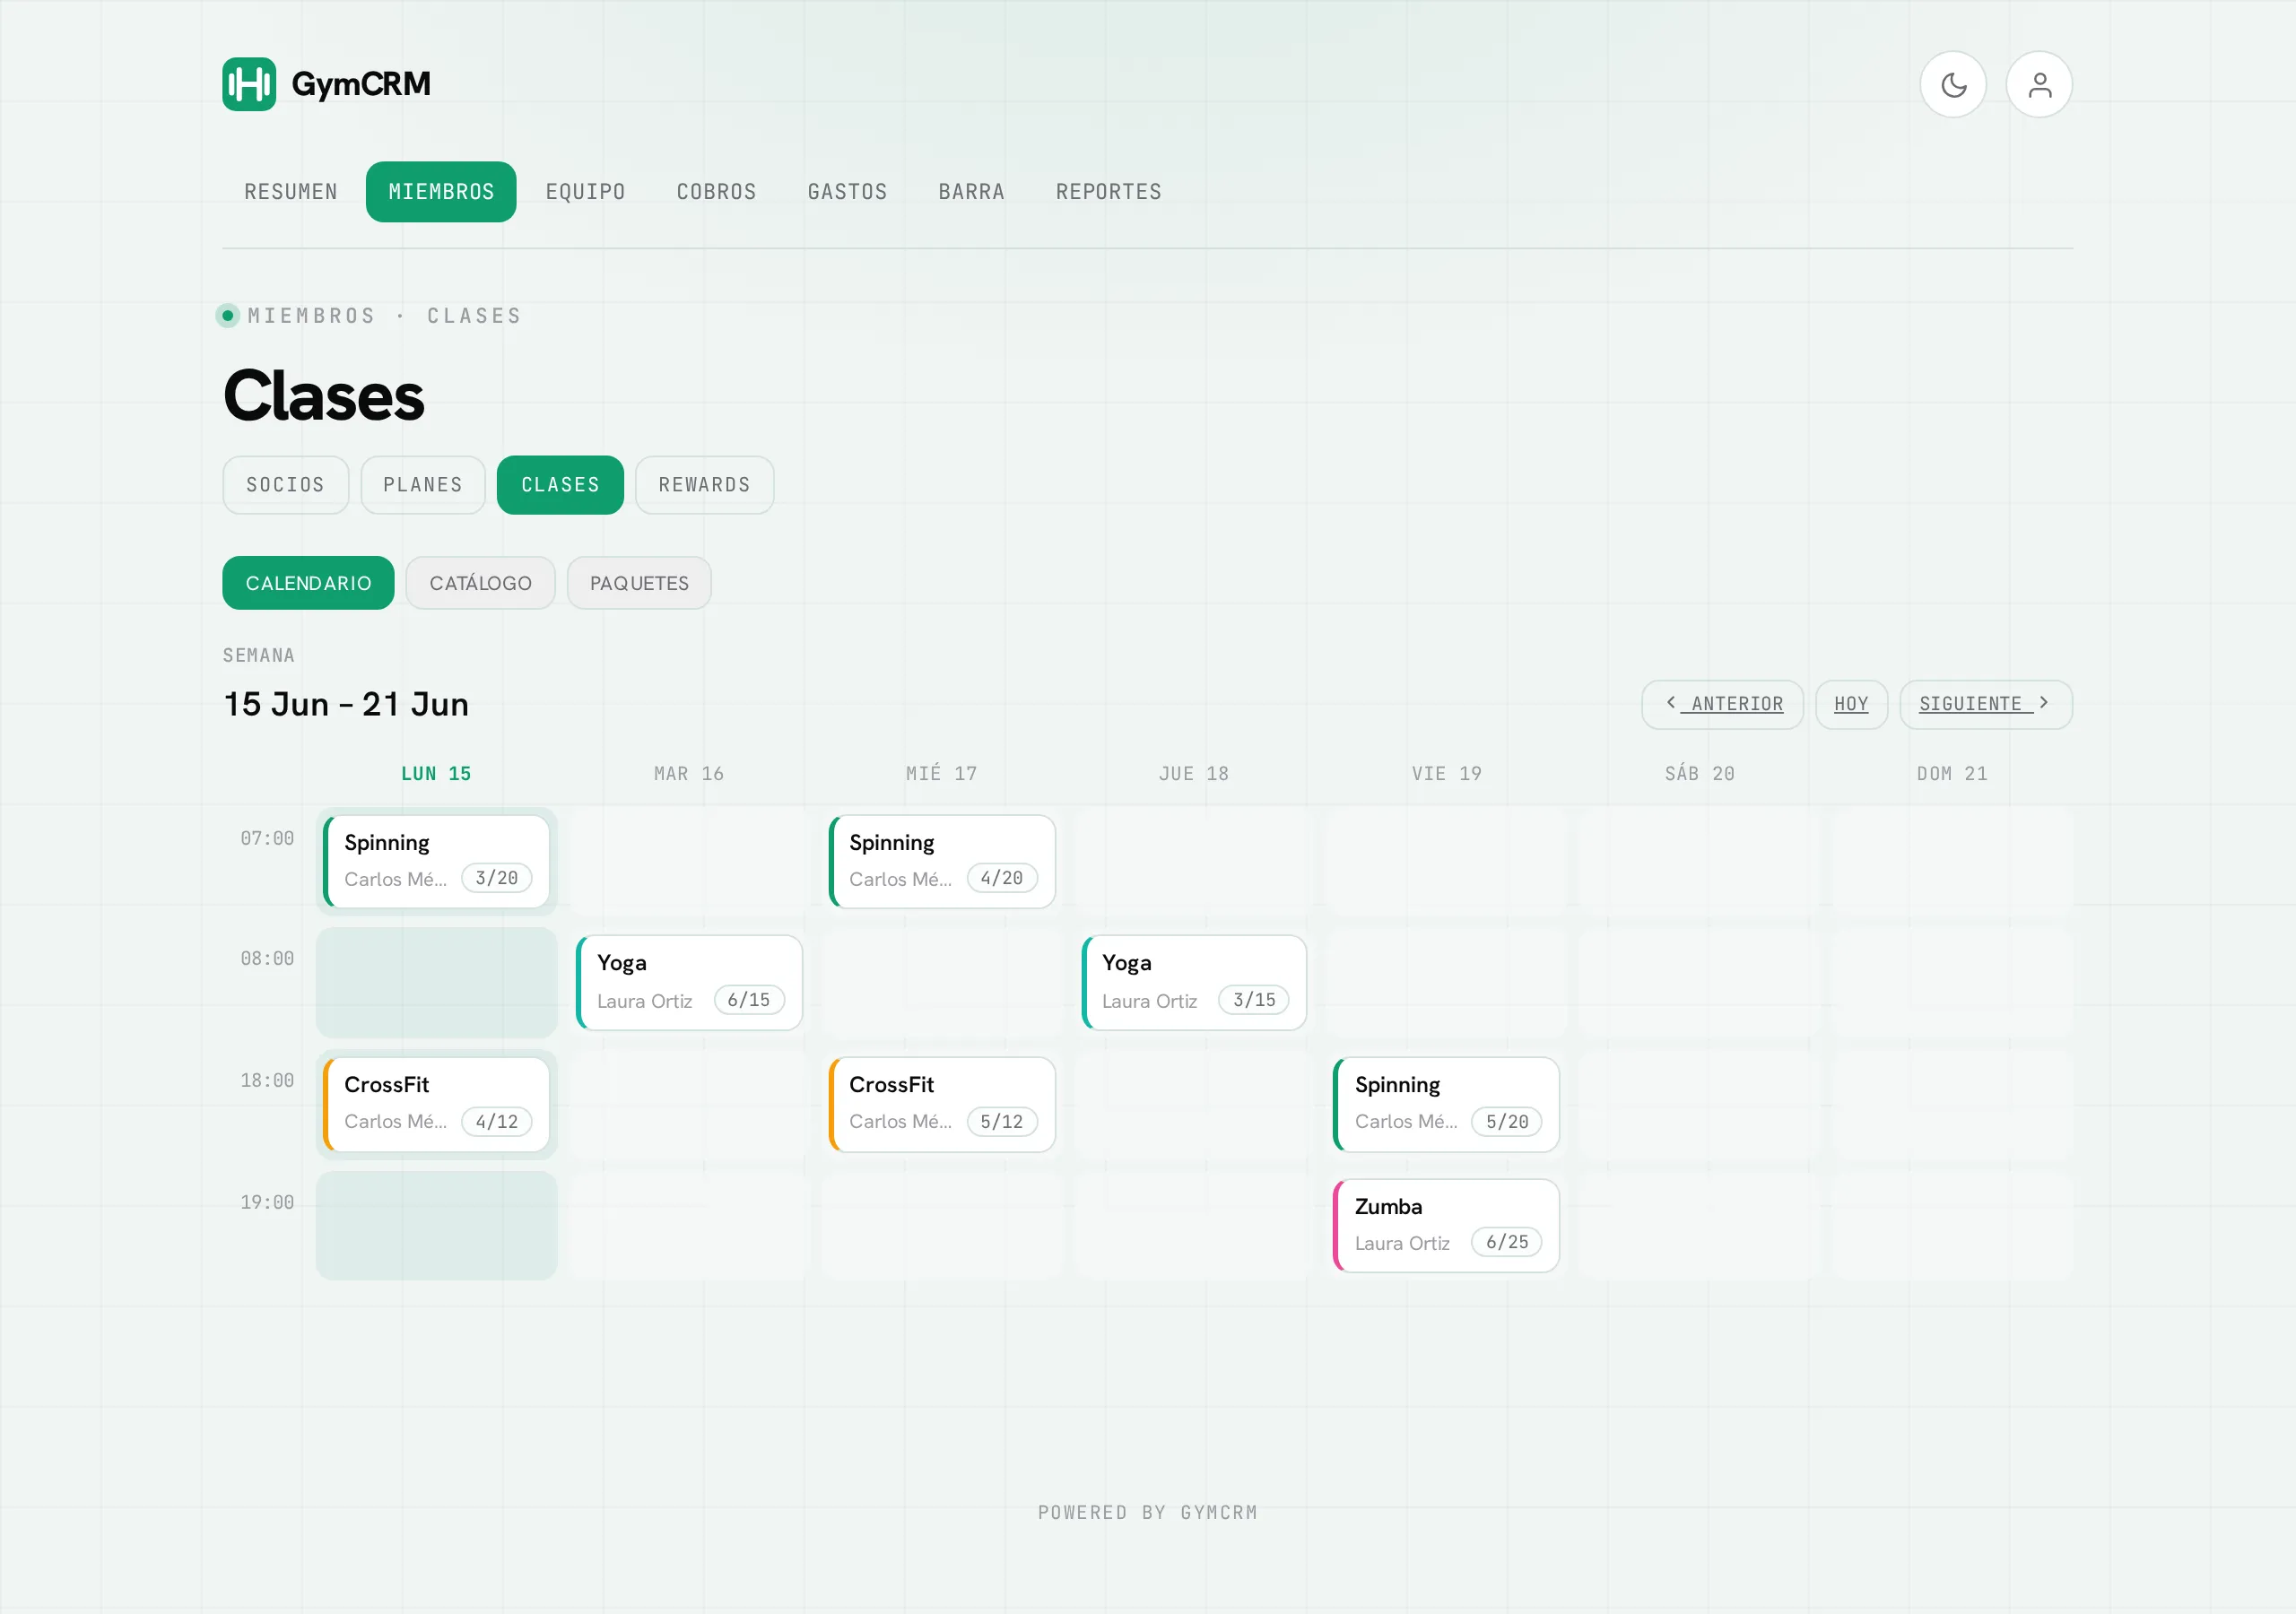
Task: Click the 3/20 capacity badge on Monday Spinning
Action: [497, 879]
